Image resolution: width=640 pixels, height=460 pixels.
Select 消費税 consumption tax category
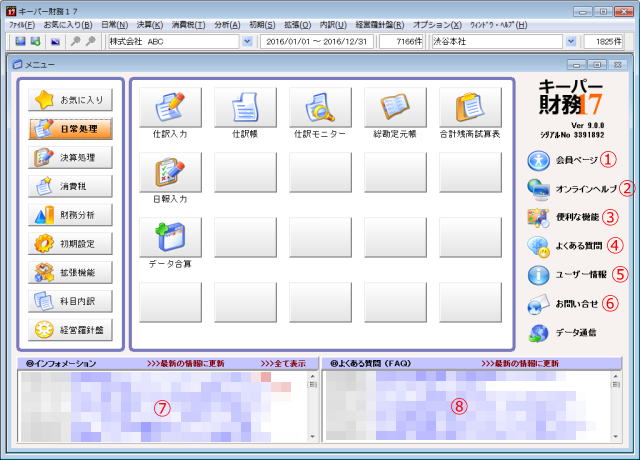click(x=70, y=187)
